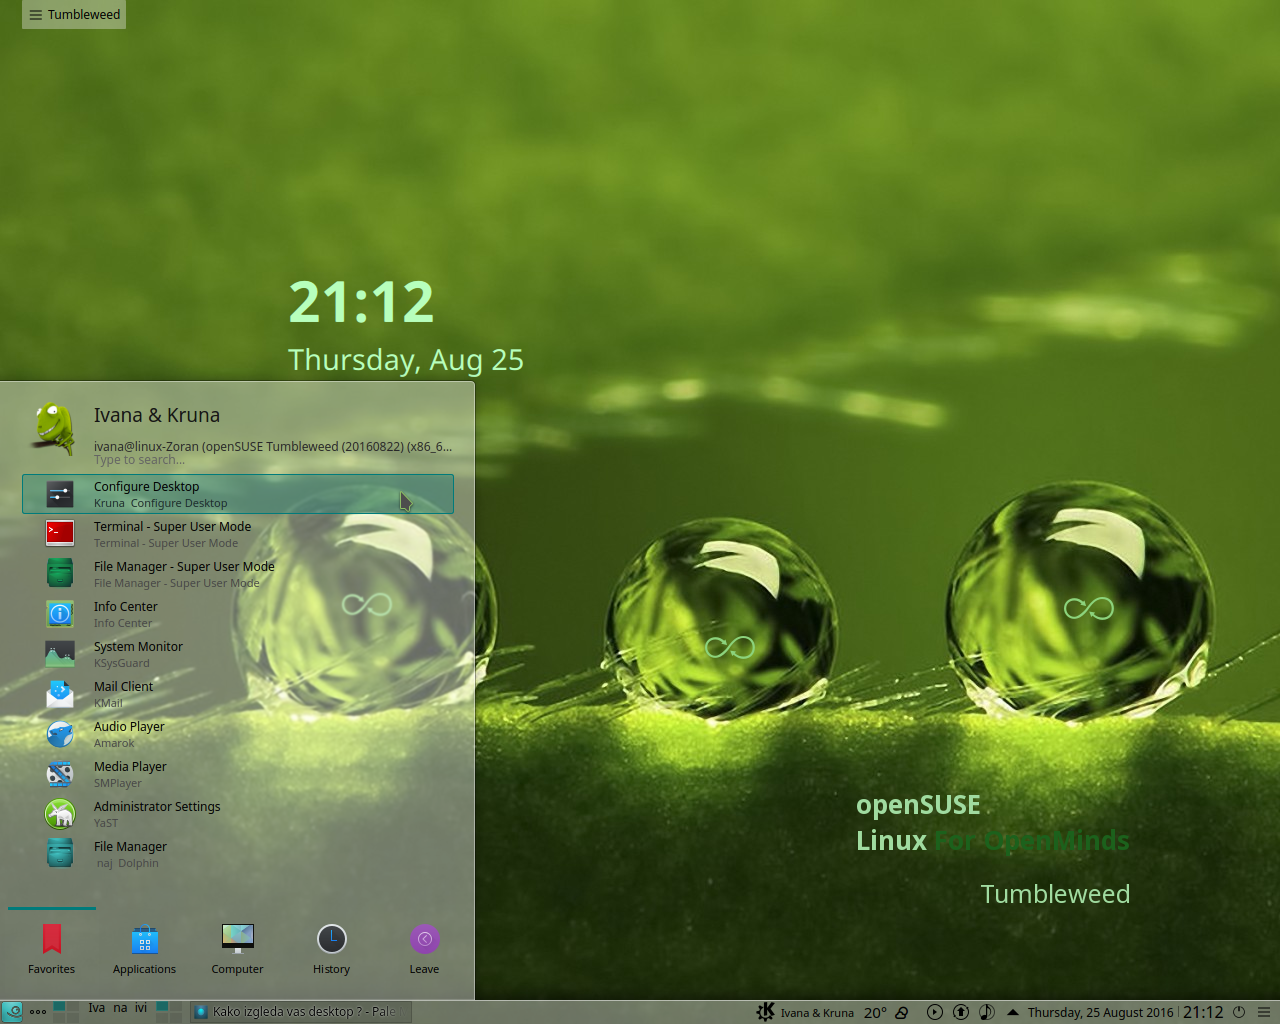The image size is (1280, 1024).
Task: Open the 20° weather widget
Action: coord(886,1013)
